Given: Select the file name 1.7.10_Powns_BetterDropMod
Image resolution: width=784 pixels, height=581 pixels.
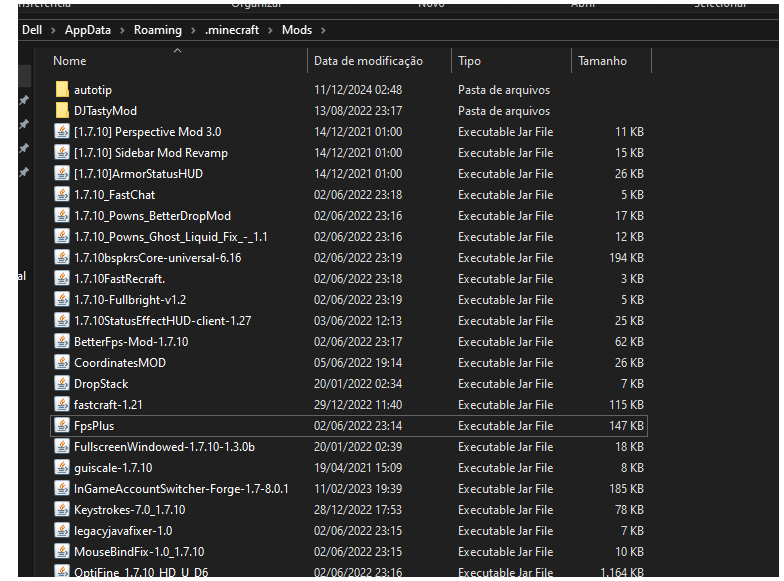Looking at the screenshot, I should click(152, 216).
